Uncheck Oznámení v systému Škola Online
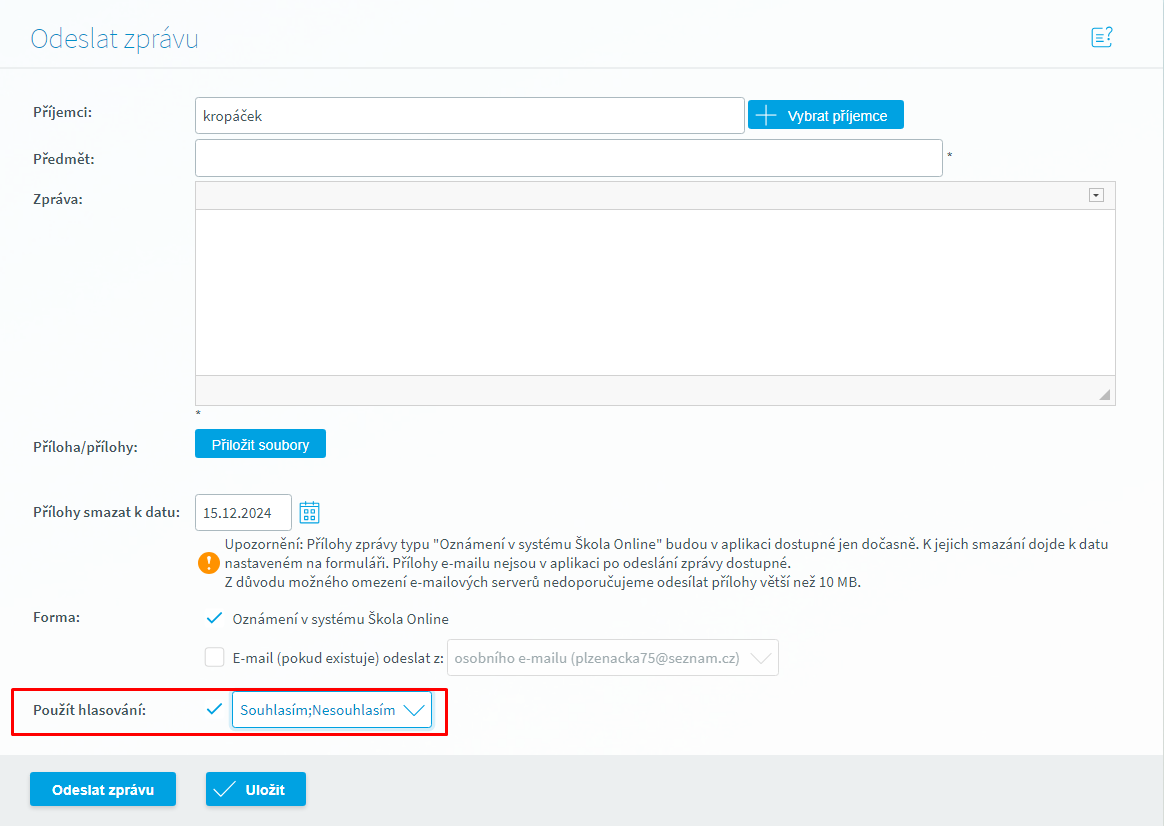Viewport: 1164px width, 826px height. tap(213, 619)
